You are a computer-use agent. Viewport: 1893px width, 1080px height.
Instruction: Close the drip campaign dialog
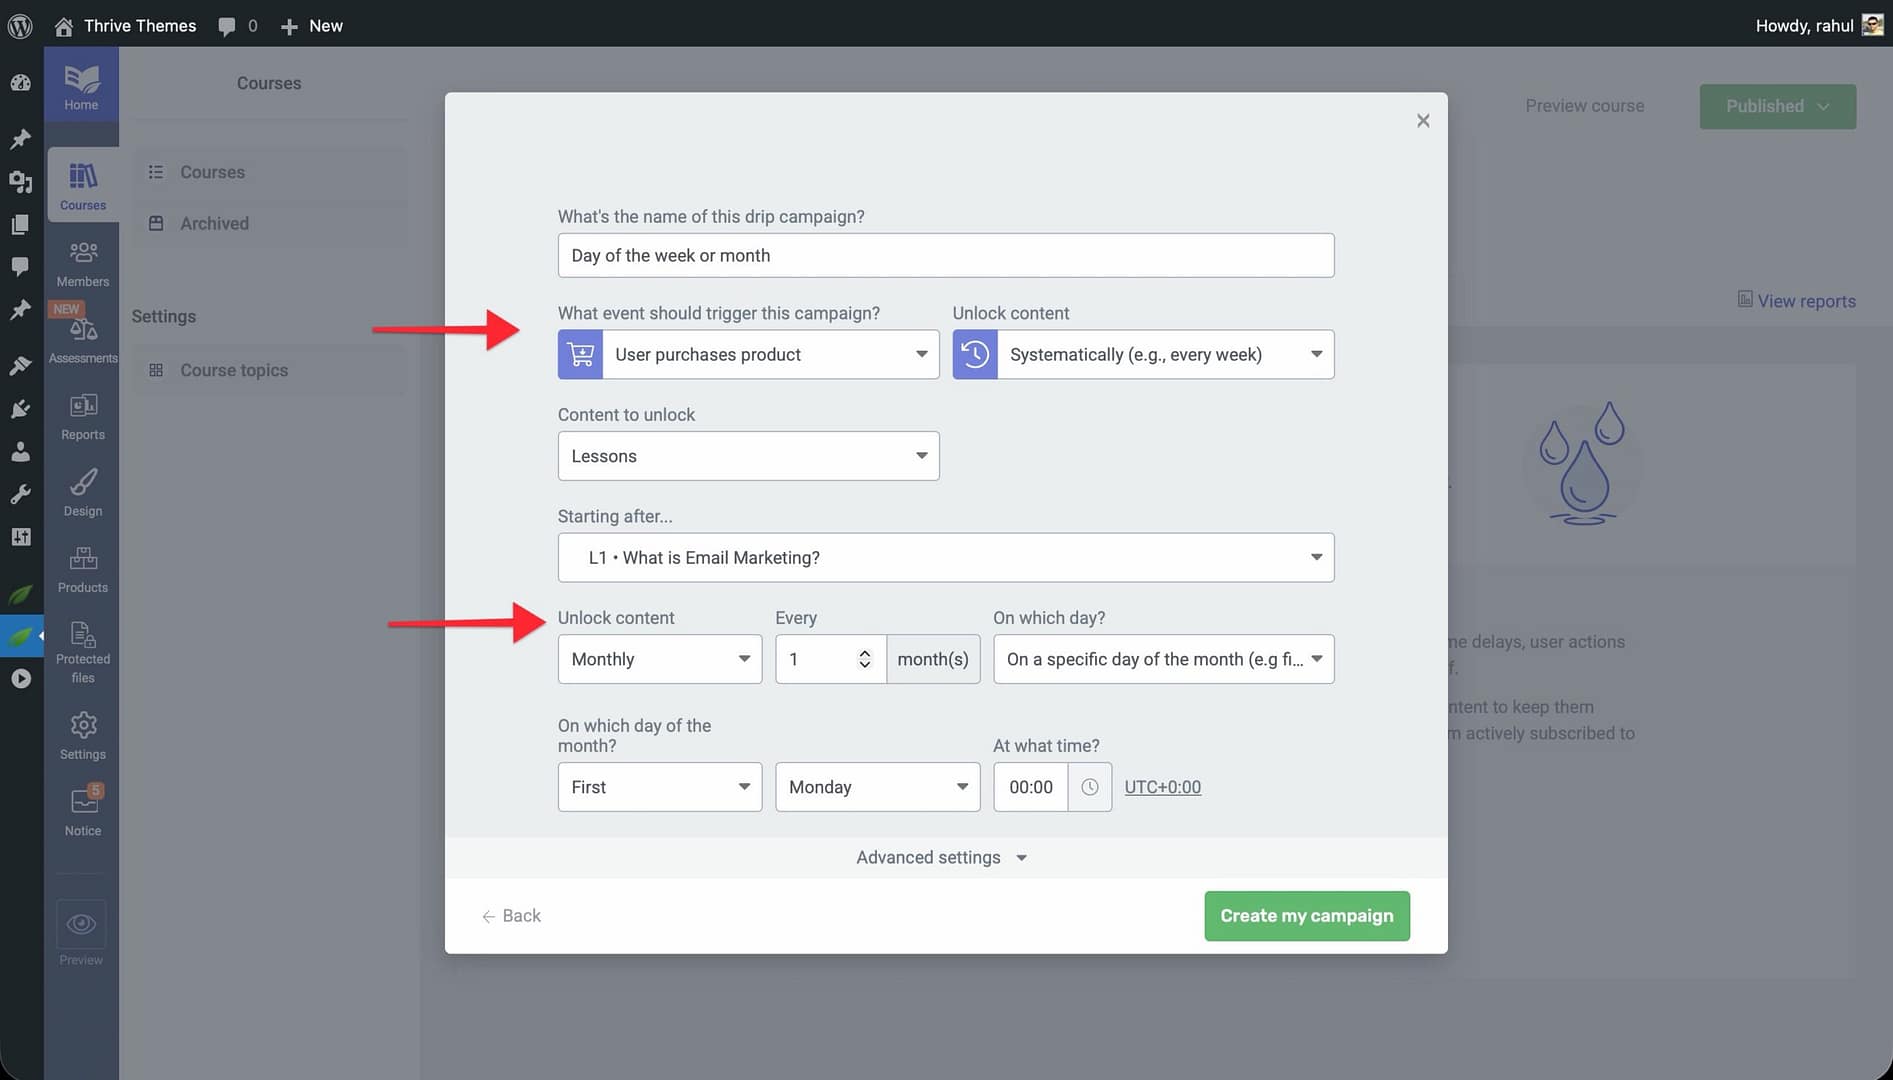1422,121
